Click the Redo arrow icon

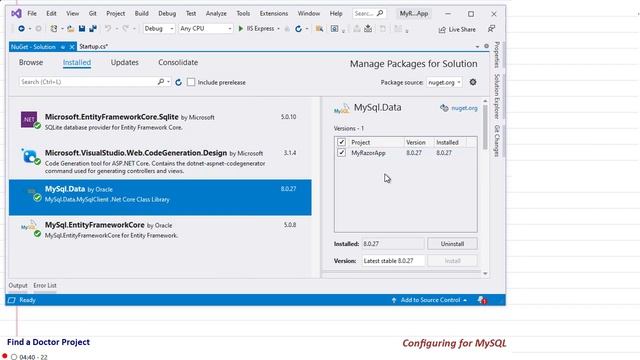pyautogui.click(x=125, y=29)
